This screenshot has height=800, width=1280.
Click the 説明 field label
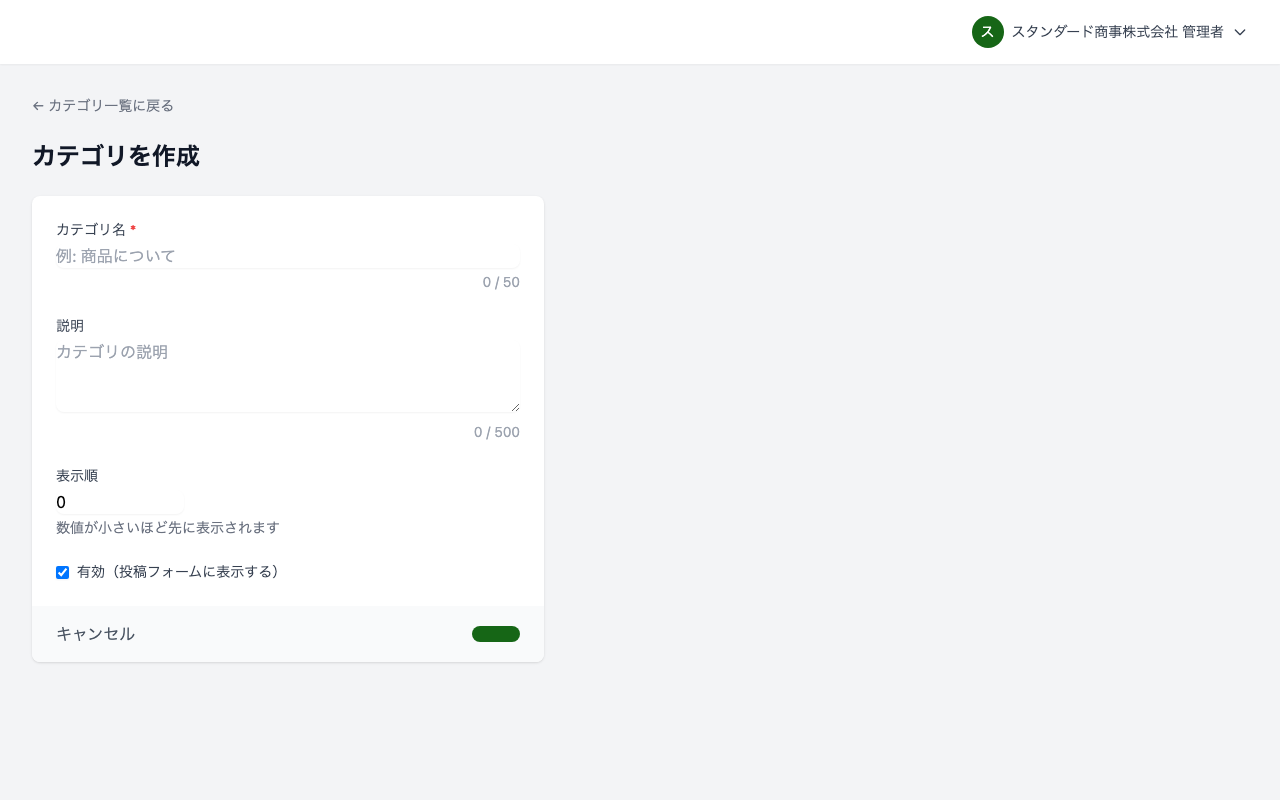[70, 326]
